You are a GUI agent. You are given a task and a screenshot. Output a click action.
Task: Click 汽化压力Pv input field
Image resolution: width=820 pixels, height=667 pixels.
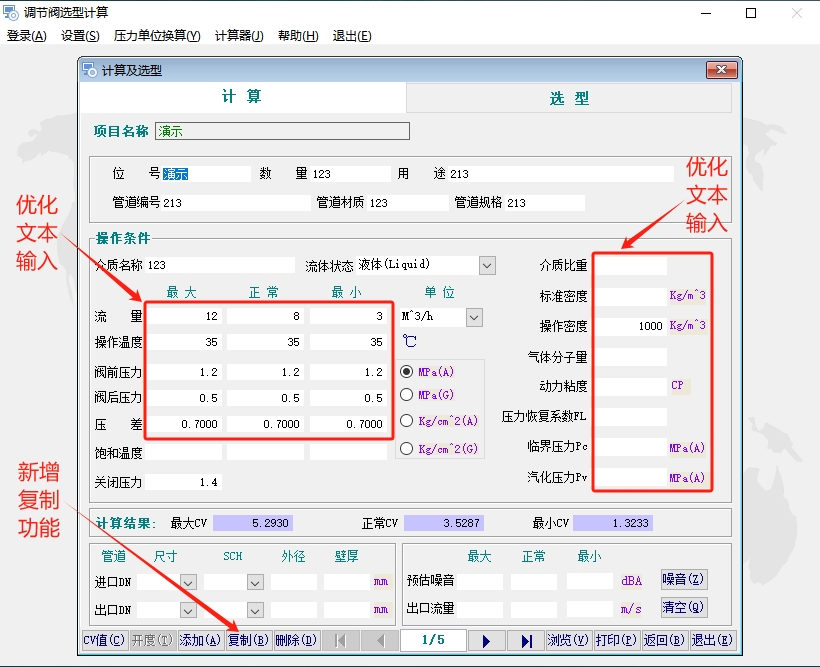(631, 477)
